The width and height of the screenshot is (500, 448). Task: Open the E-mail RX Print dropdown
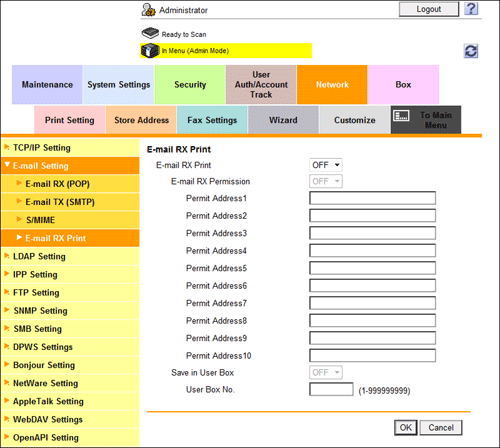pos(326,165)
